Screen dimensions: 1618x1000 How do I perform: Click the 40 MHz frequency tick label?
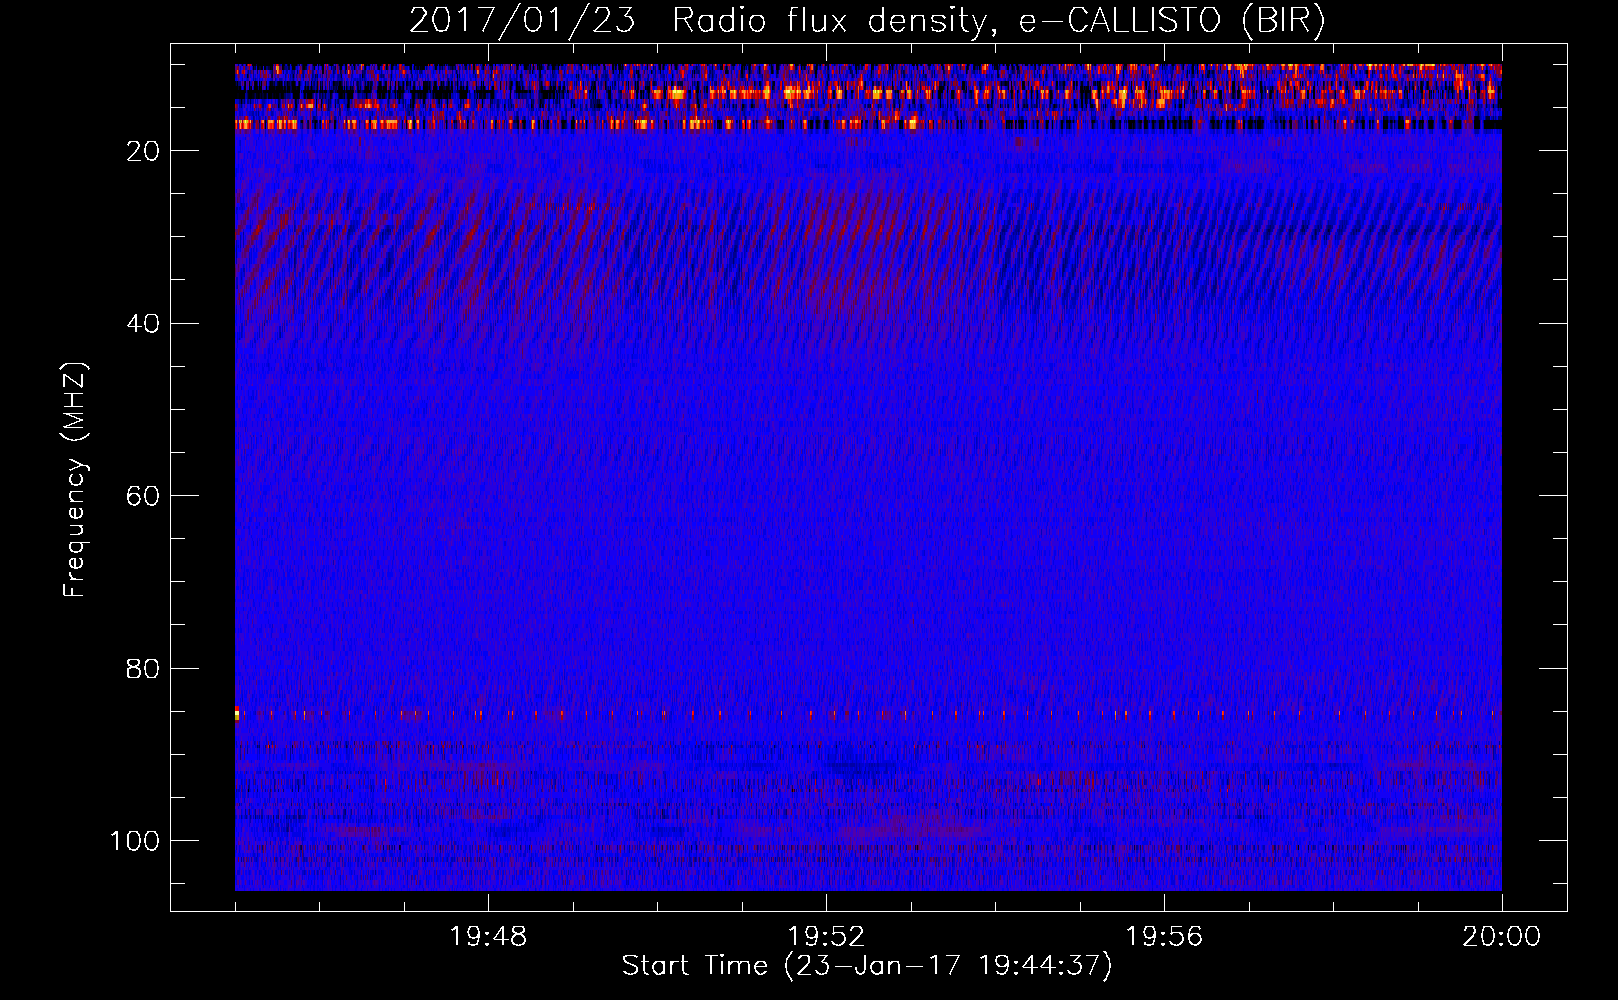[144, 324]
